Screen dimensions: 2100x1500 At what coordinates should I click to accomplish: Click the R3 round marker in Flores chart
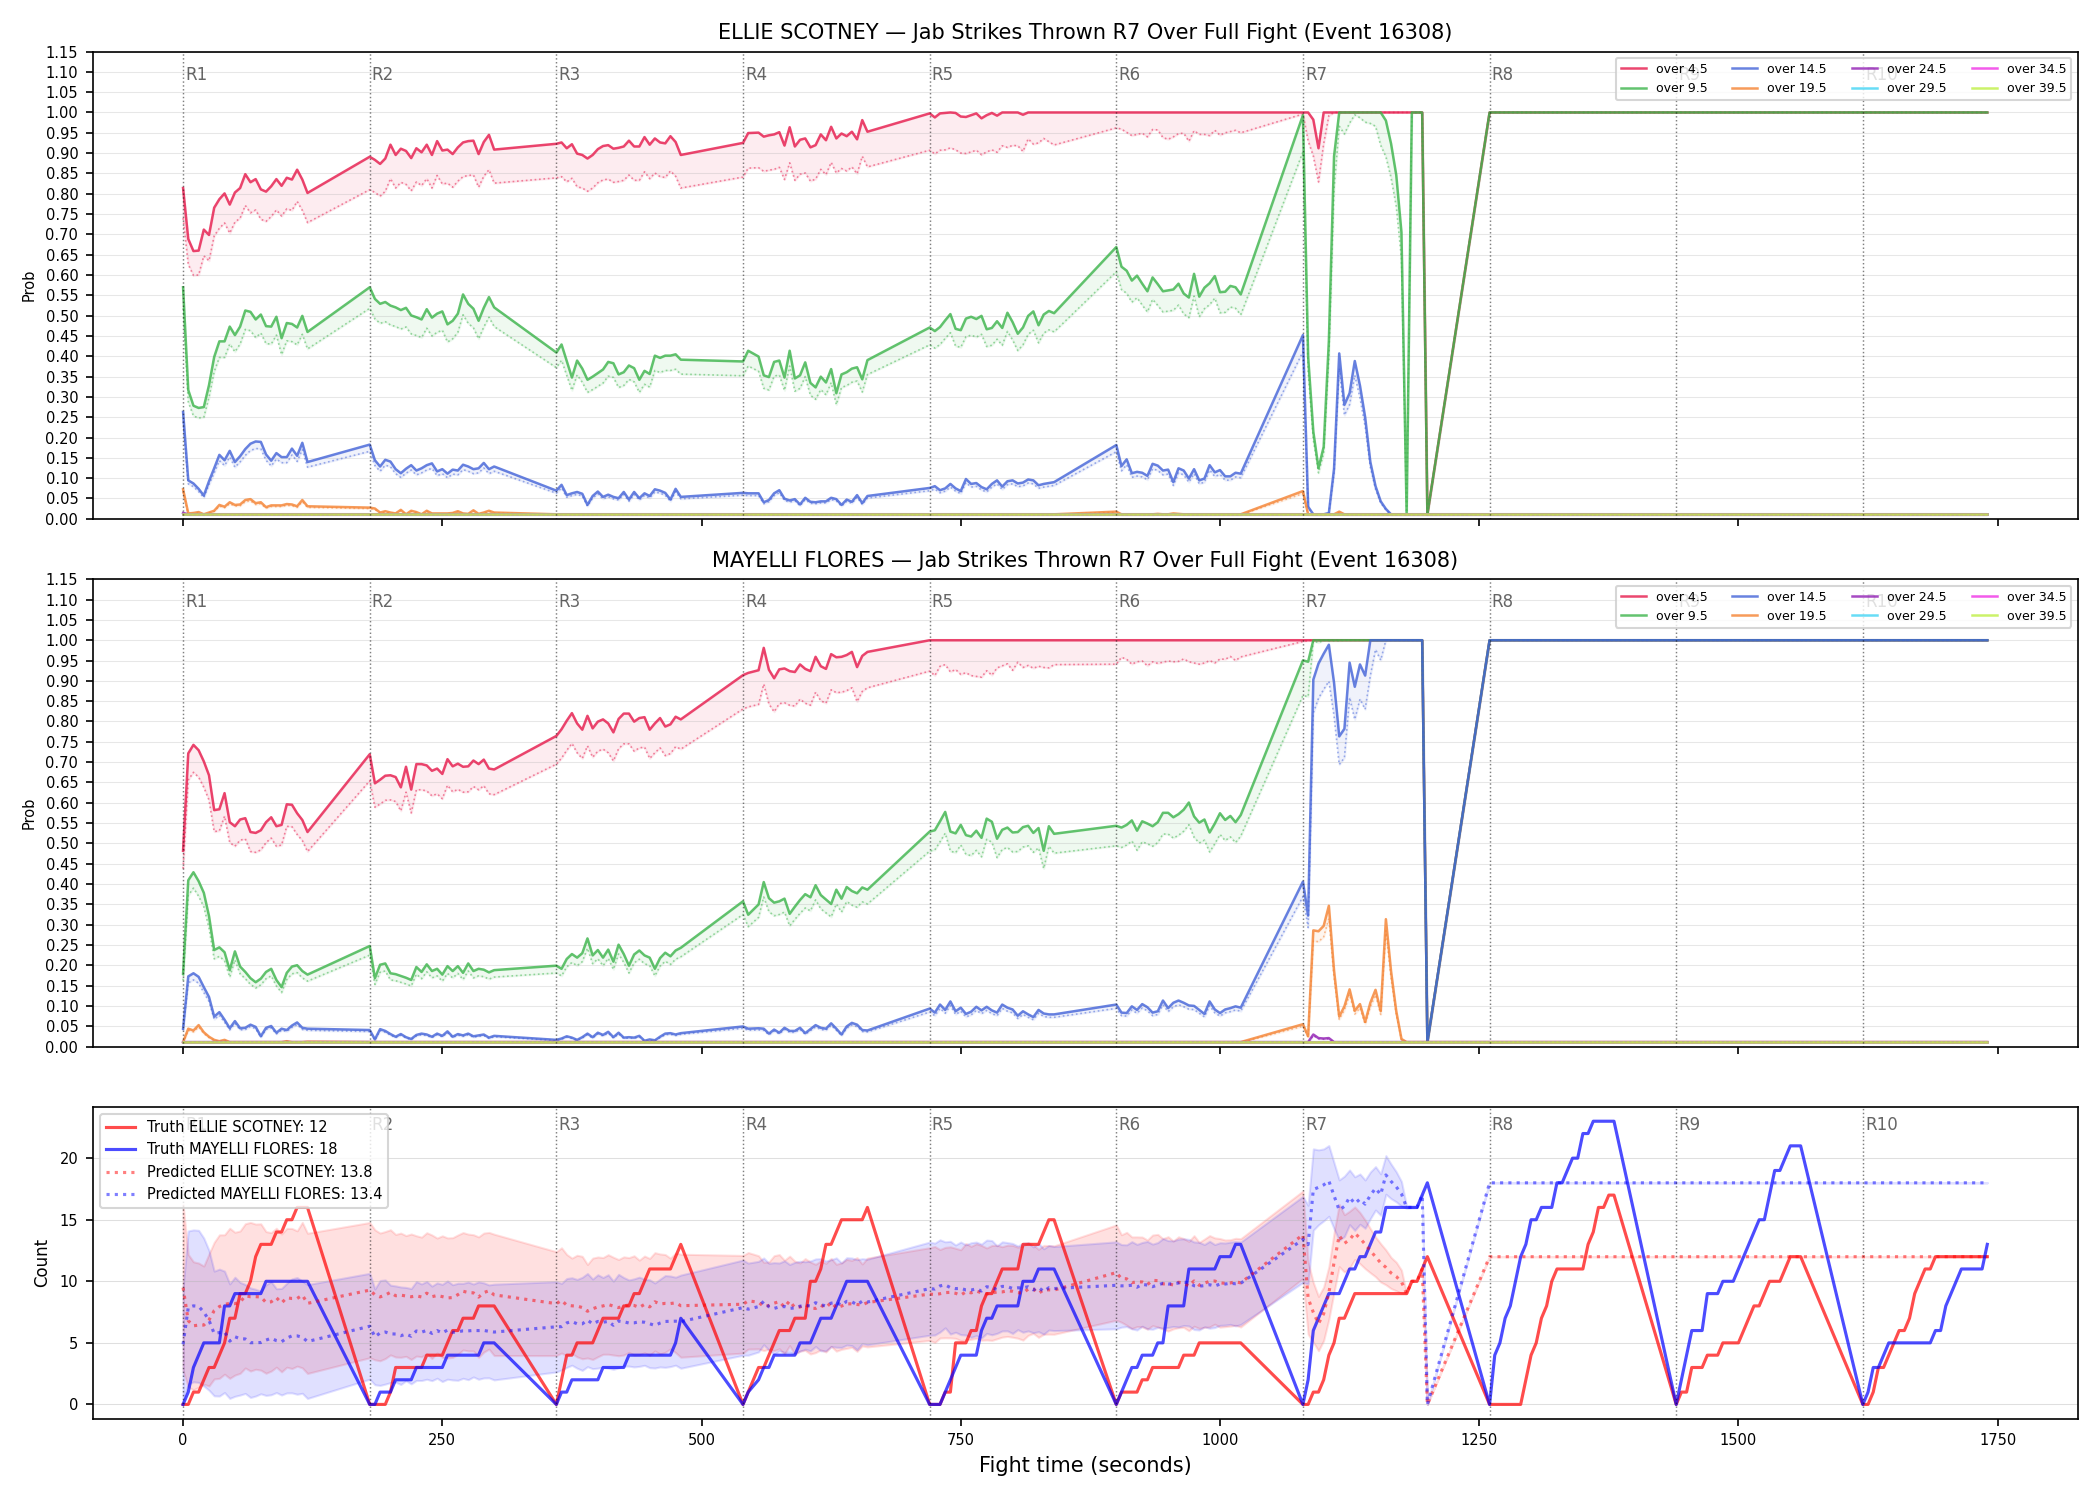(x=569, y=601)
